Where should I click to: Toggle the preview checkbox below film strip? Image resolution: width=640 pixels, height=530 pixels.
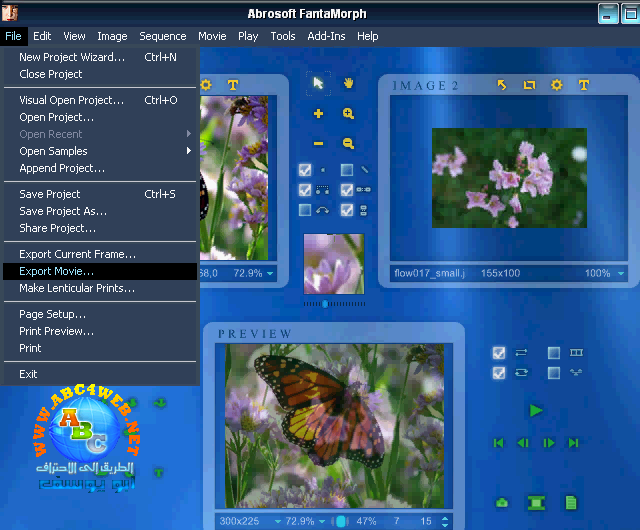click(554, 373)
